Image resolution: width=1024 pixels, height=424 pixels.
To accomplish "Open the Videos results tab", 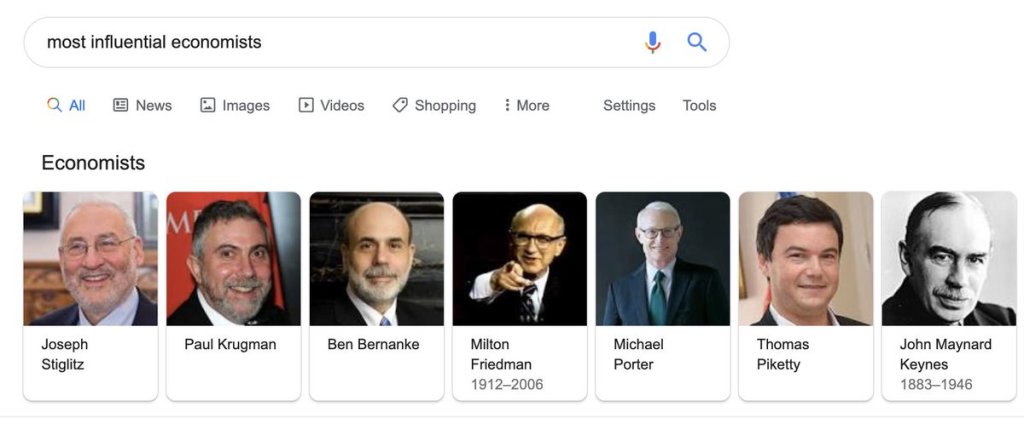I will (x=331, y=105).
